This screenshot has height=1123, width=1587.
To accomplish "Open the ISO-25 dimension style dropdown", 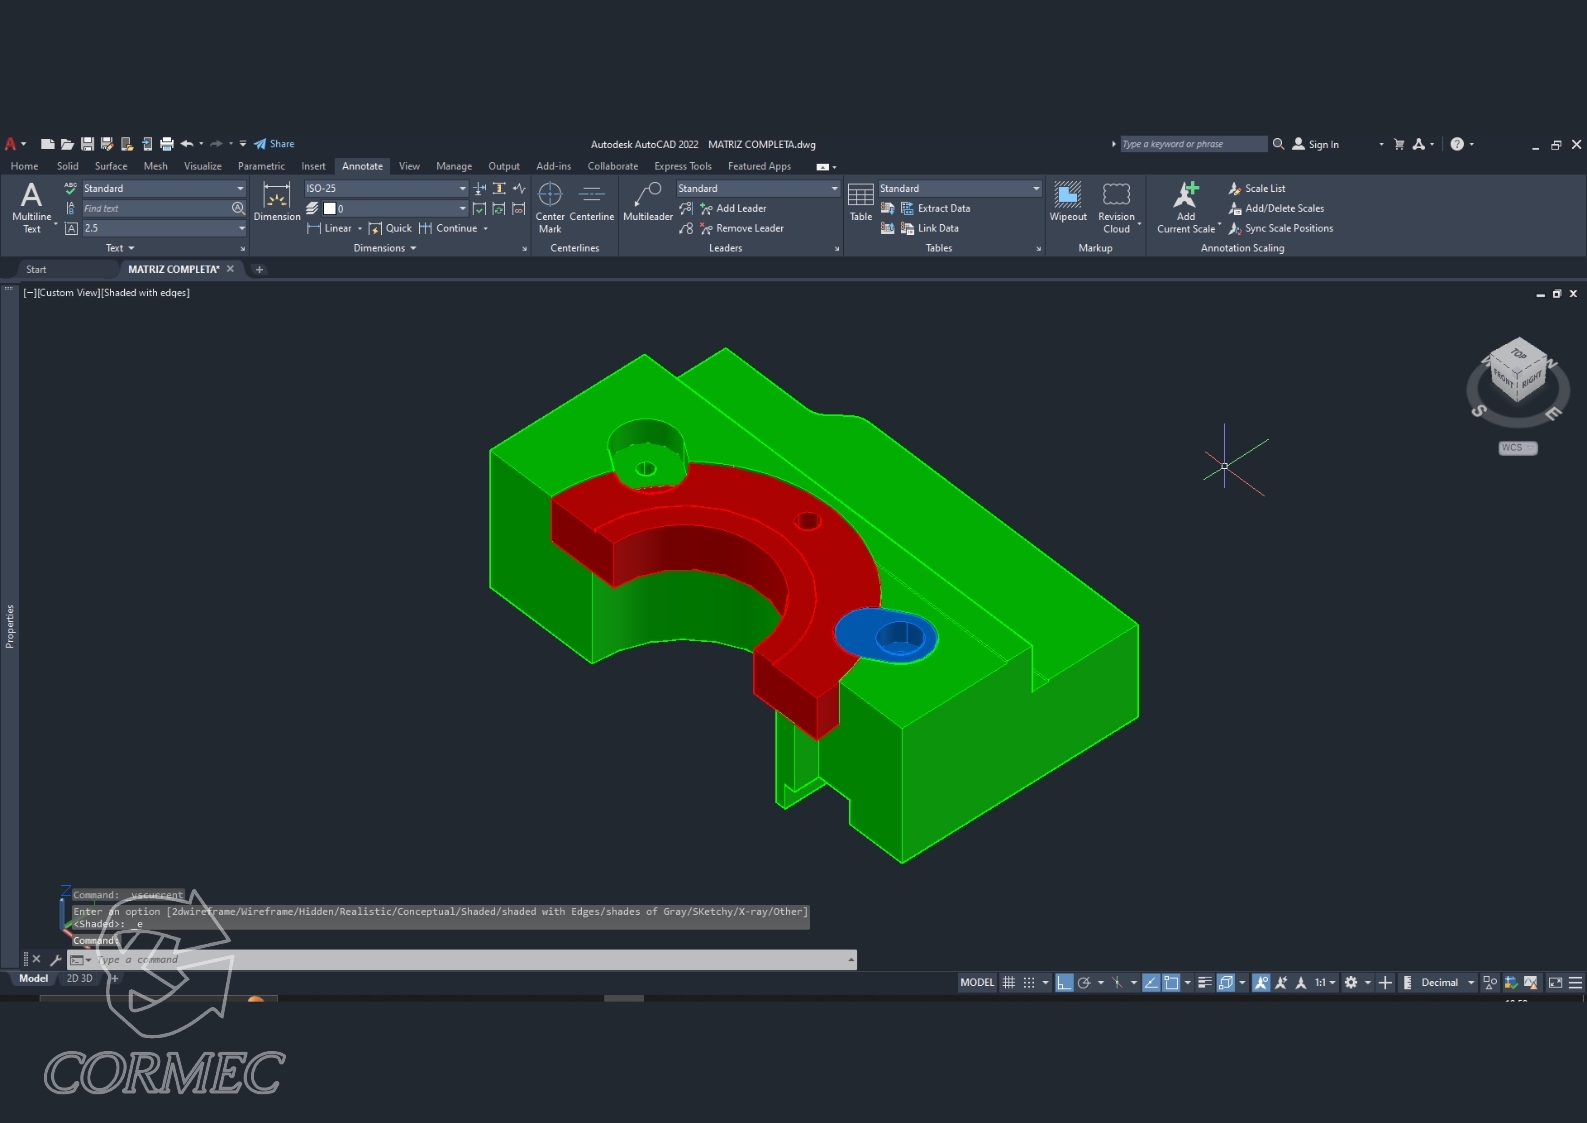I will [x=462, y=188].
